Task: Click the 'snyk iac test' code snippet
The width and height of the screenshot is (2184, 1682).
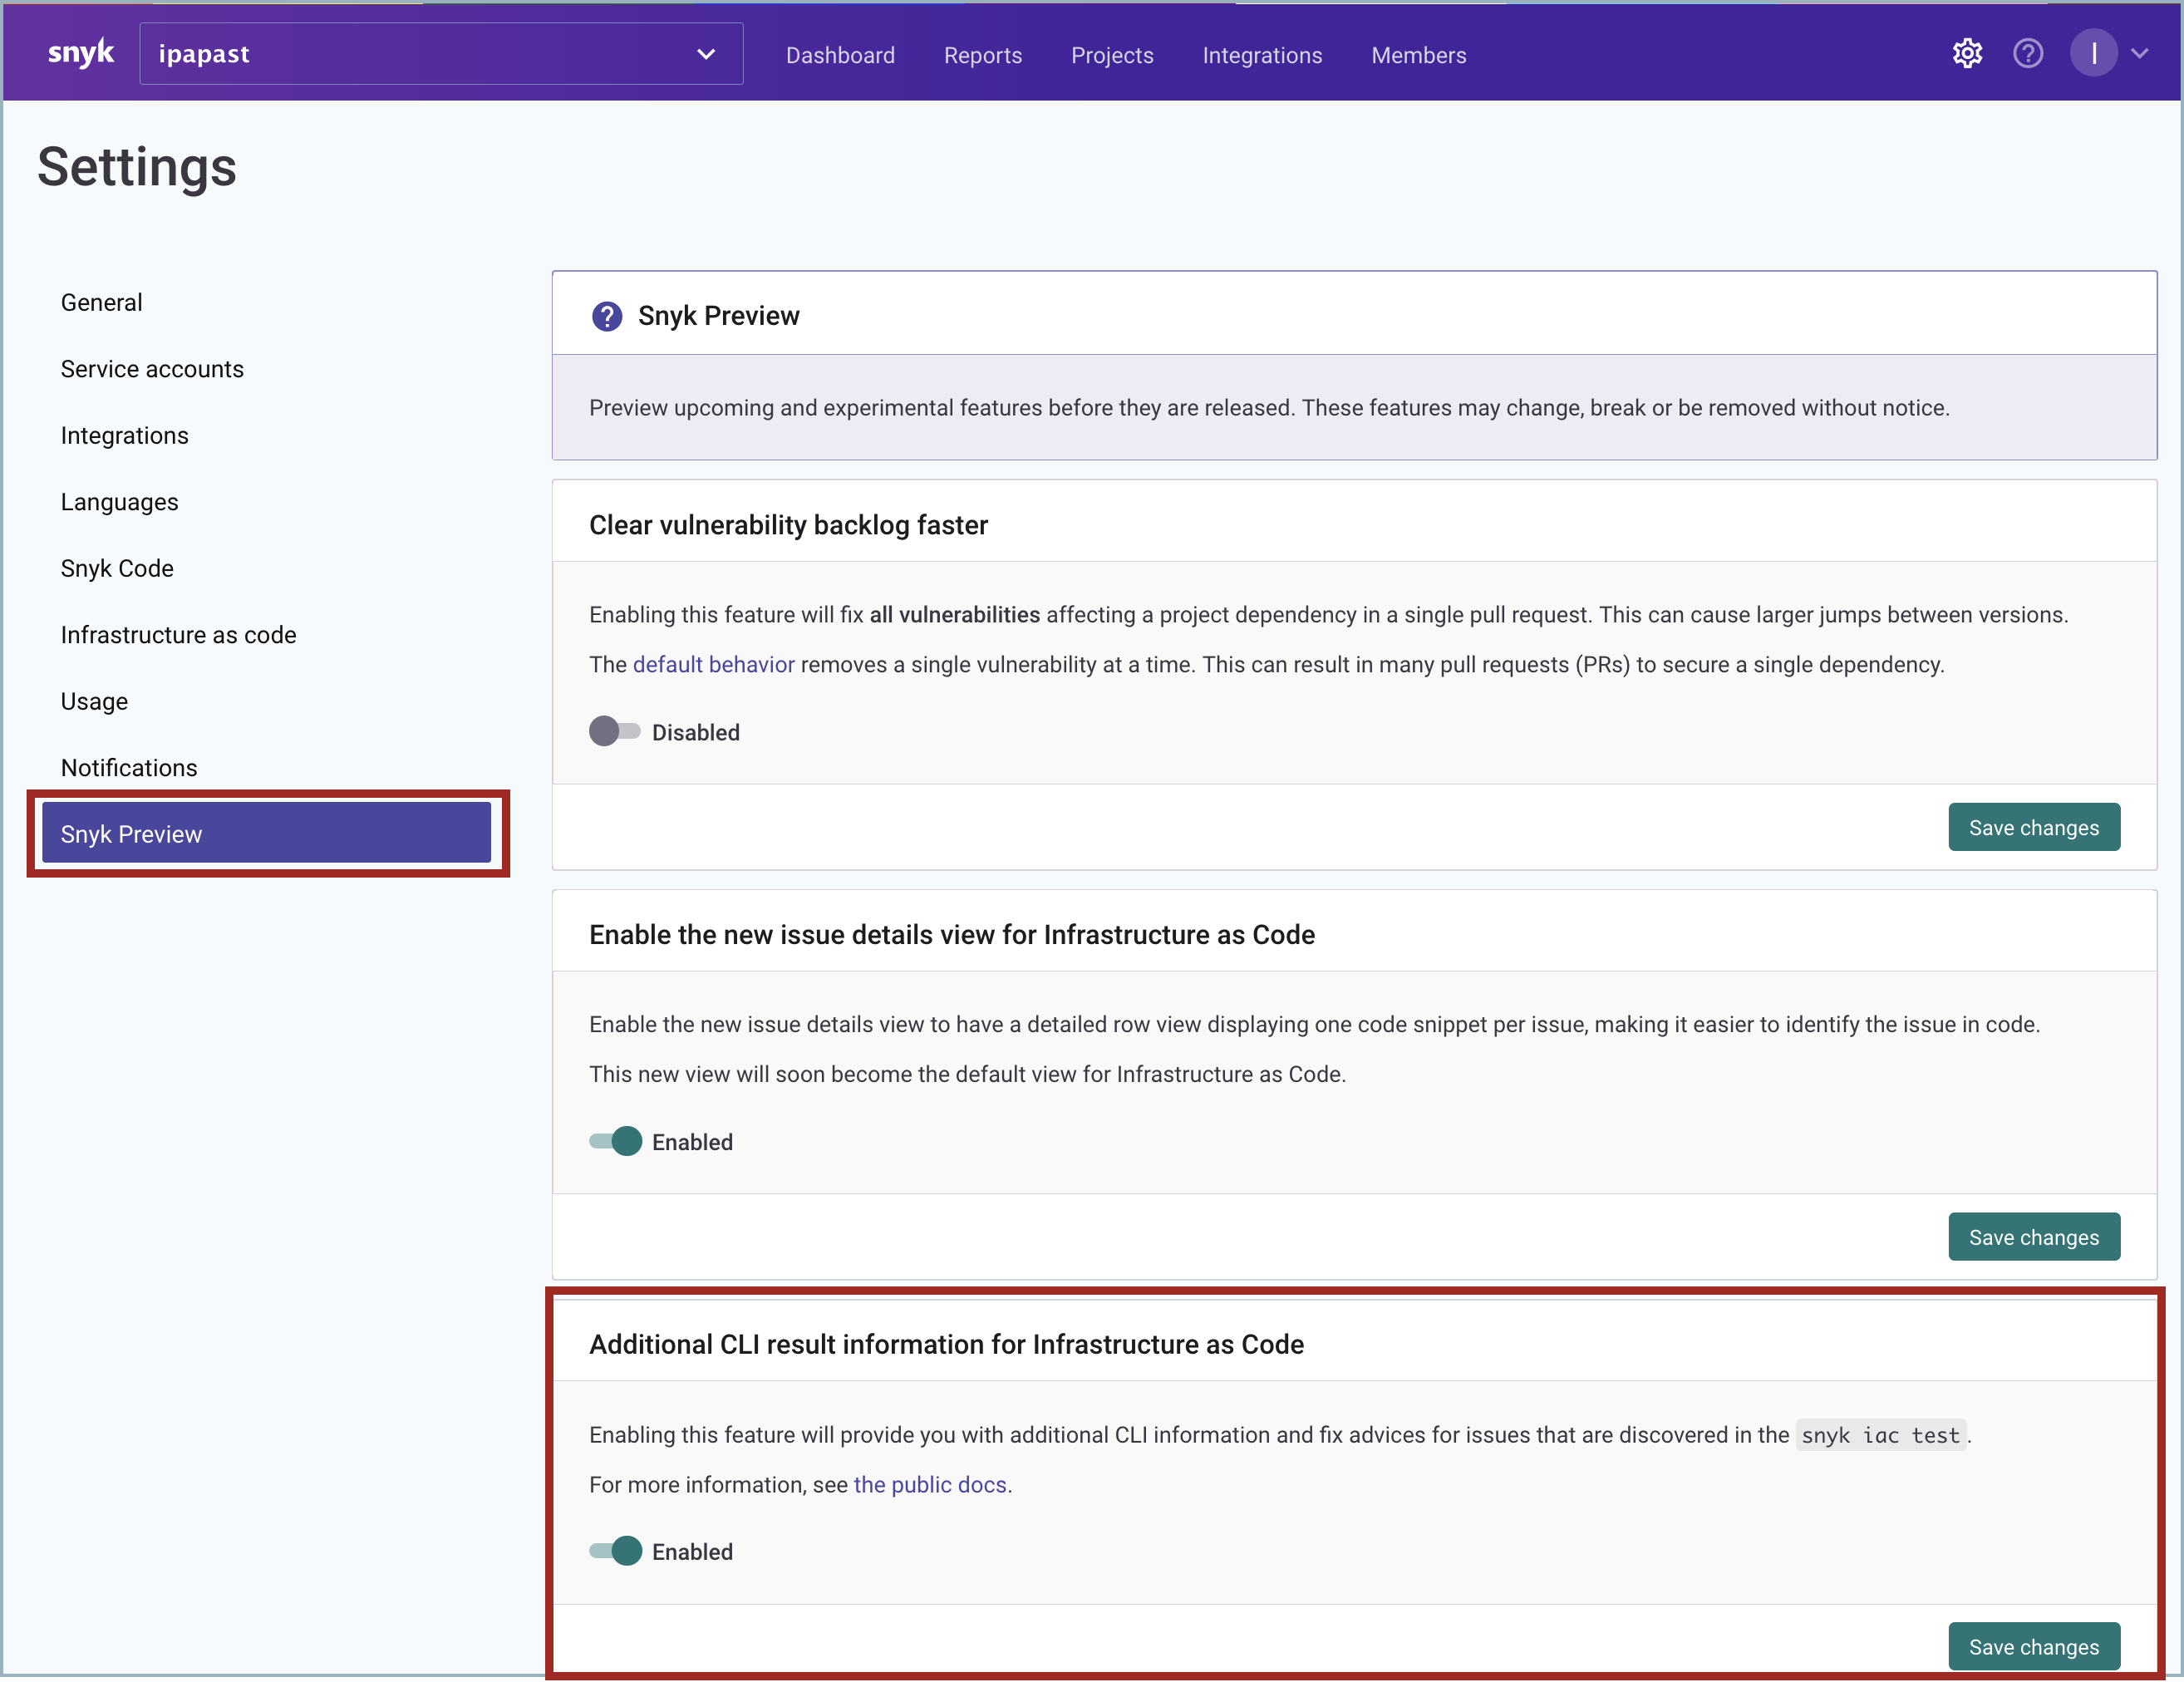Action: click(1879, 1435)
